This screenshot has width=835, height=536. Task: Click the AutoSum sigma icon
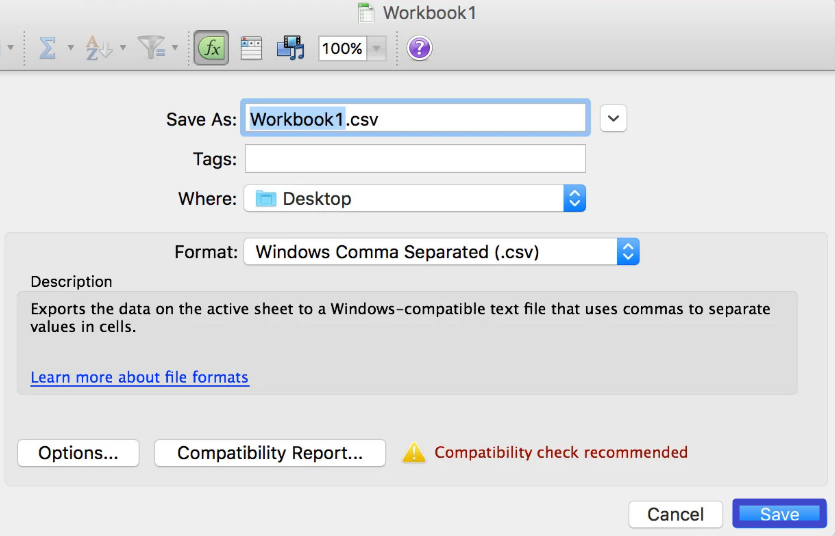pyautogui.click(x=47, y=48)
